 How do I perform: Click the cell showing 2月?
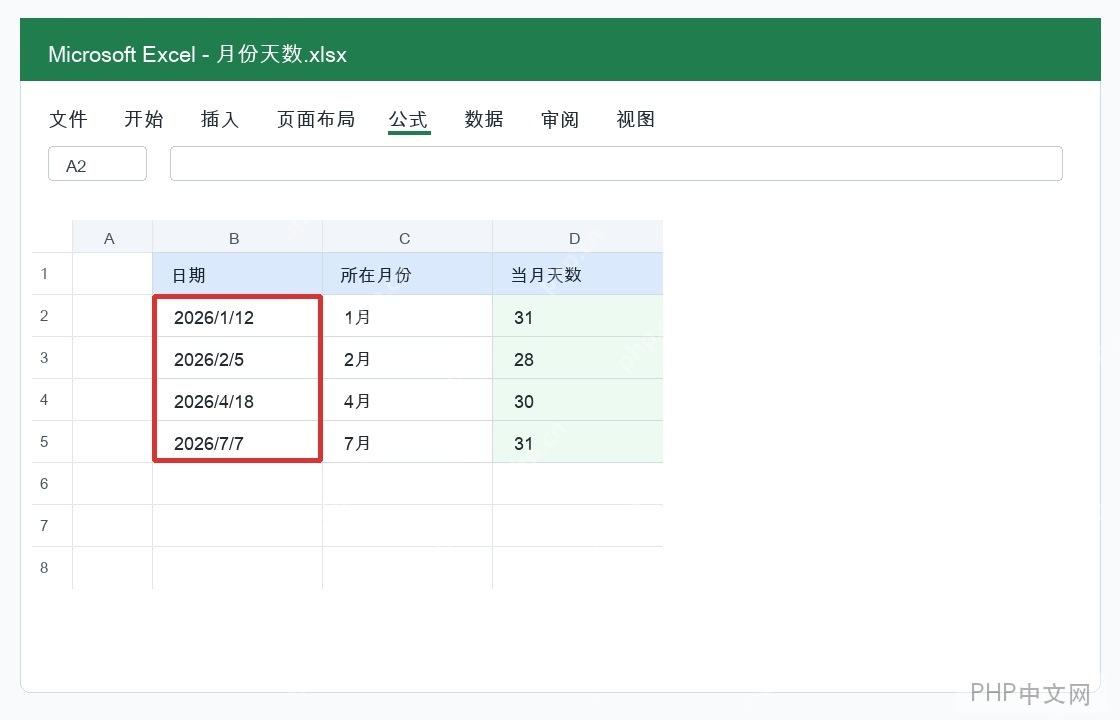click(x=407, y=359)
